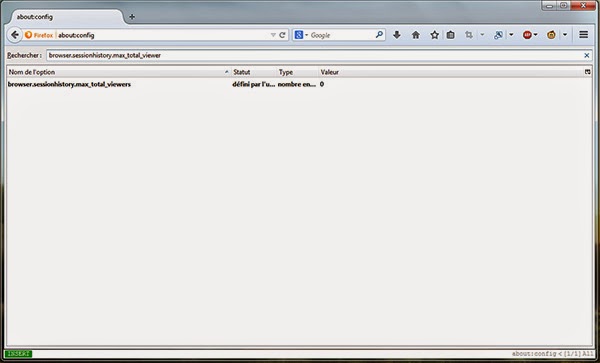Click the Greasemonkey monkey icon
This screenshot has height=363, width=600.
tap(551, 35)
